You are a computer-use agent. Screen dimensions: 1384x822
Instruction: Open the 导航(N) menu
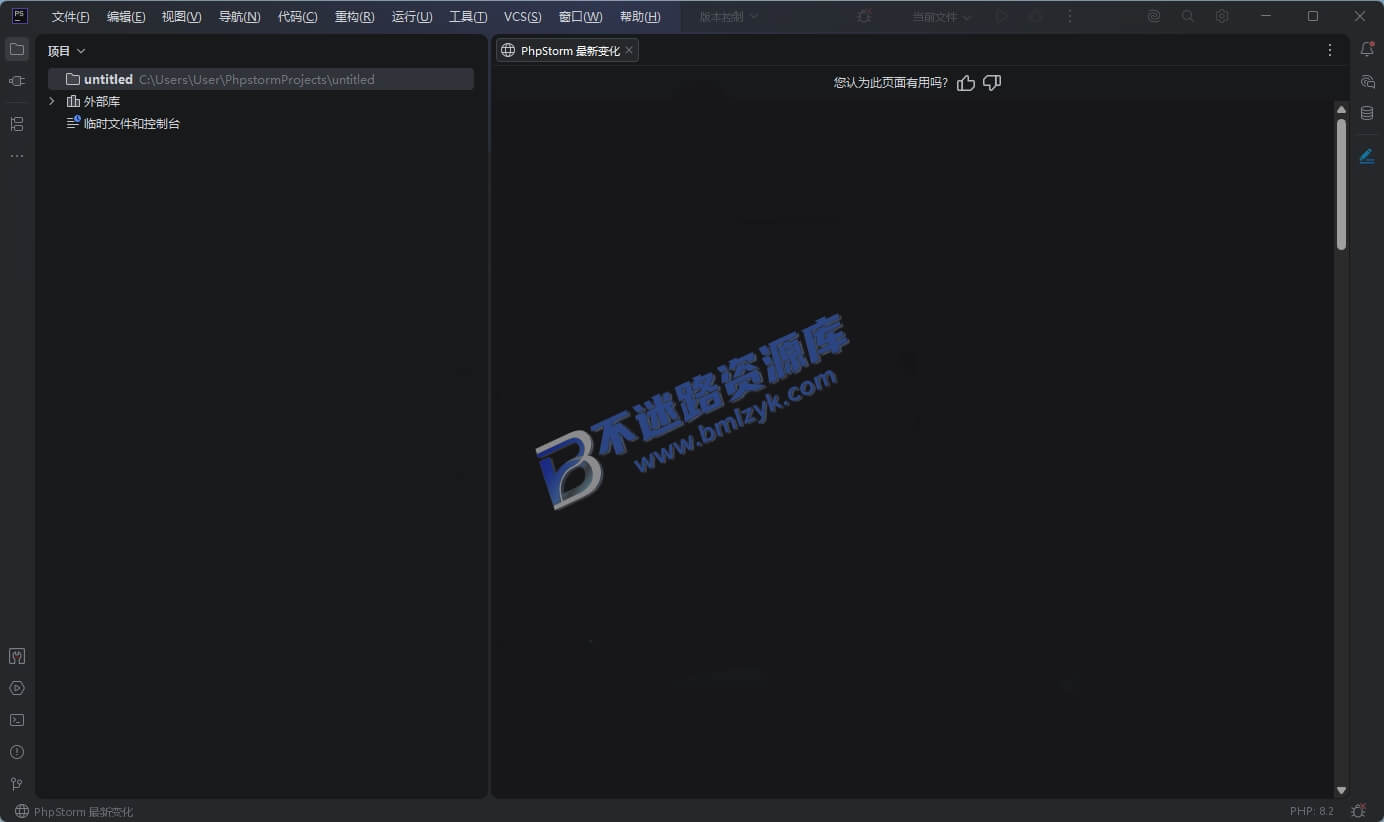pos(239,17)
